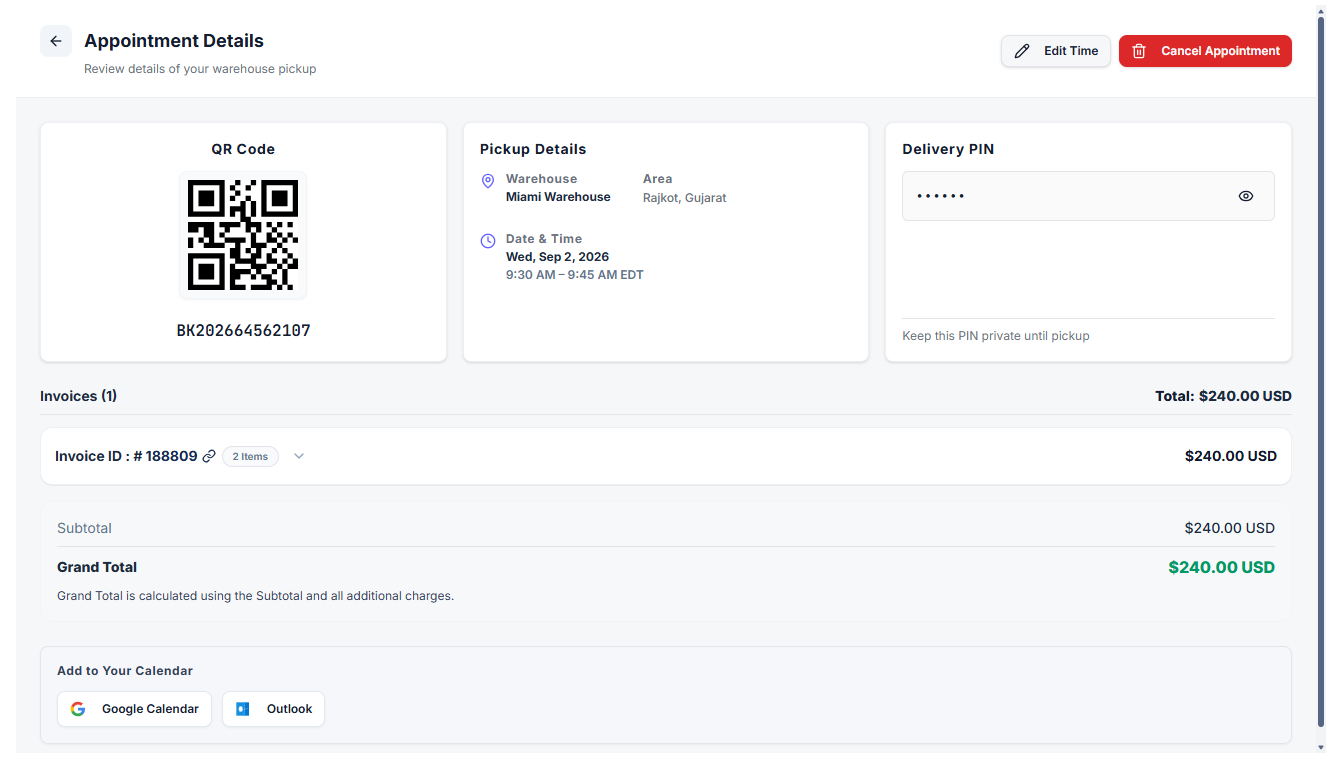Click the green Grand Total amount
1335x768 pixels.
1222,567
